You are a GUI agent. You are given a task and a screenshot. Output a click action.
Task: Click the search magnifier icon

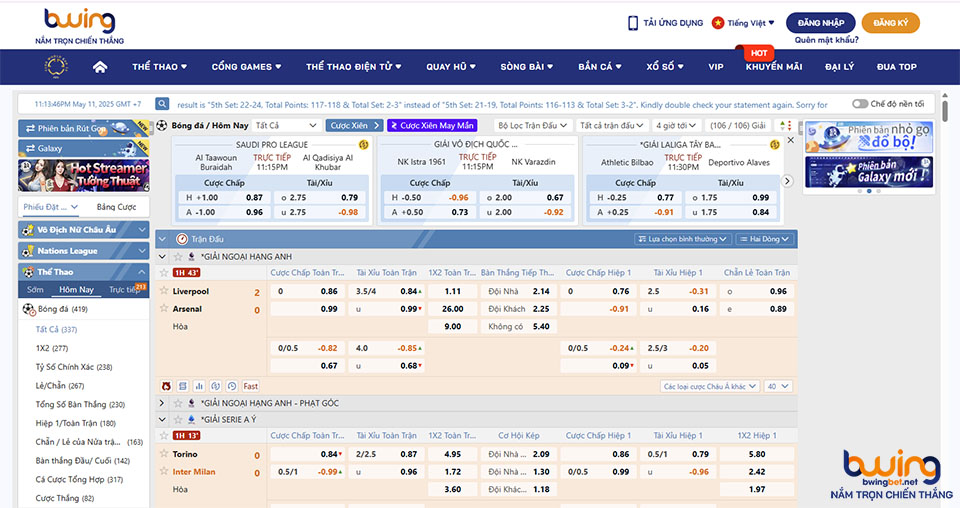tap(162, 104)
